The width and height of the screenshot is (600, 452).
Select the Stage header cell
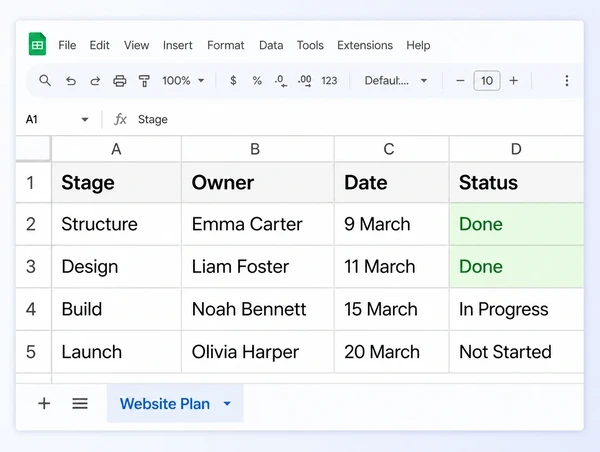click(116, 182)
